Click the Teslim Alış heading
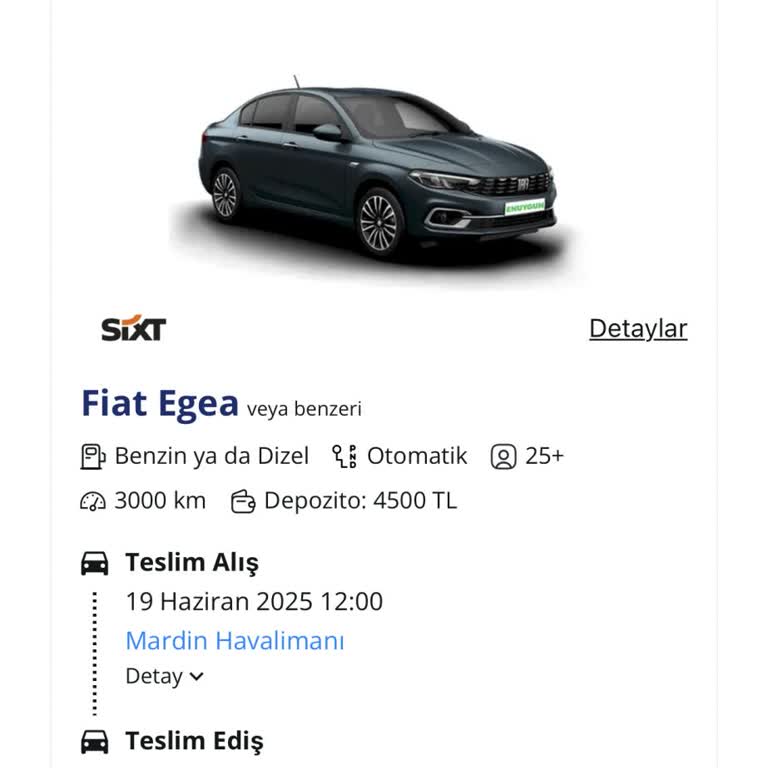 (x=191, y=563)
